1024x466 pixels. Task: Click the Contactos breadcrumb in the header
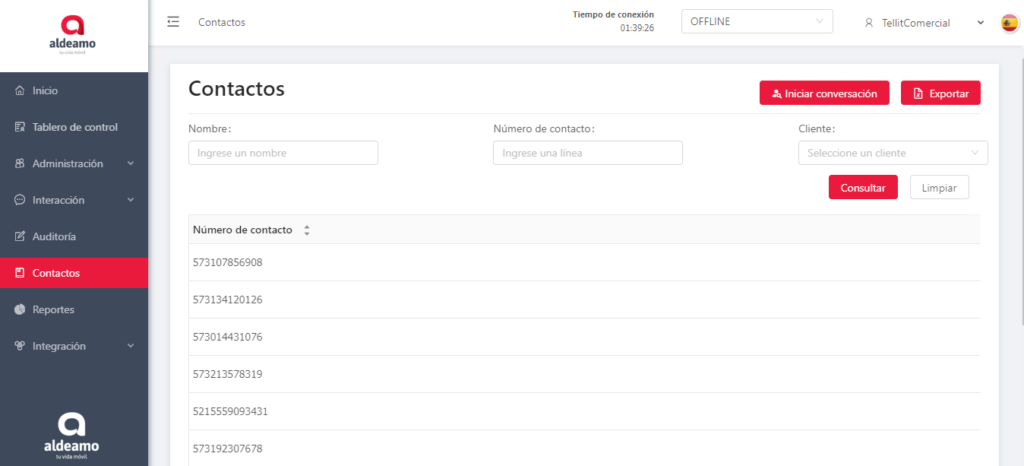click(x=222, y=22)
